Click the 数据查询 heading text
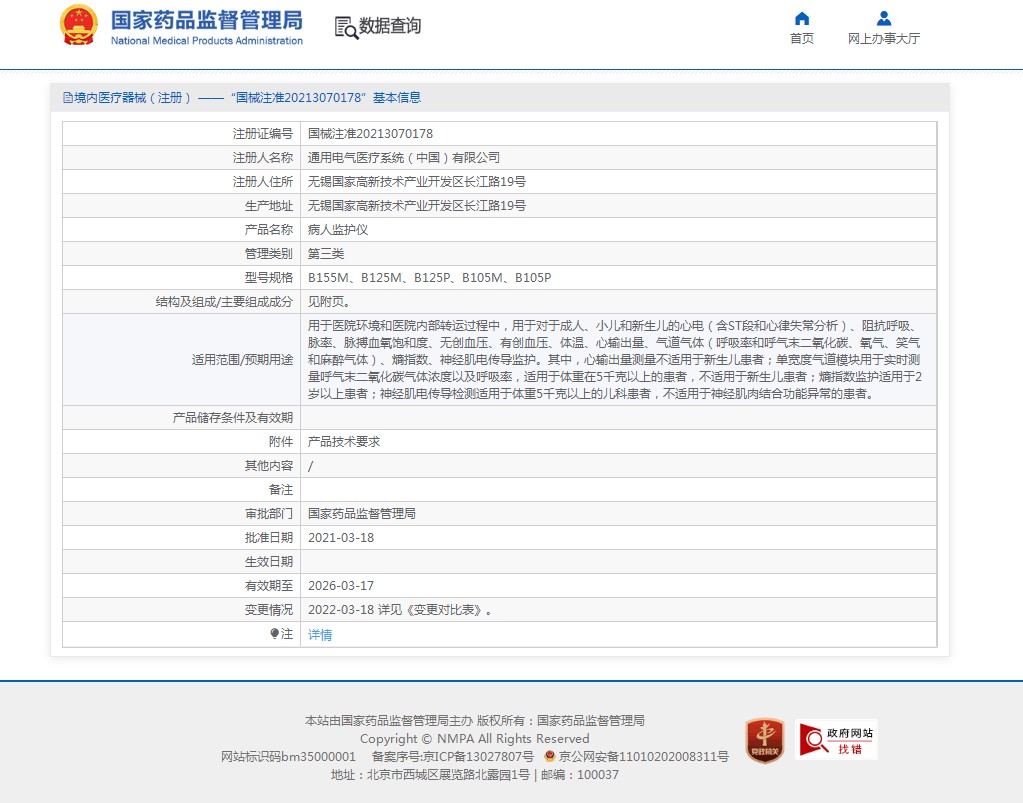 click(x=390, y=27)
